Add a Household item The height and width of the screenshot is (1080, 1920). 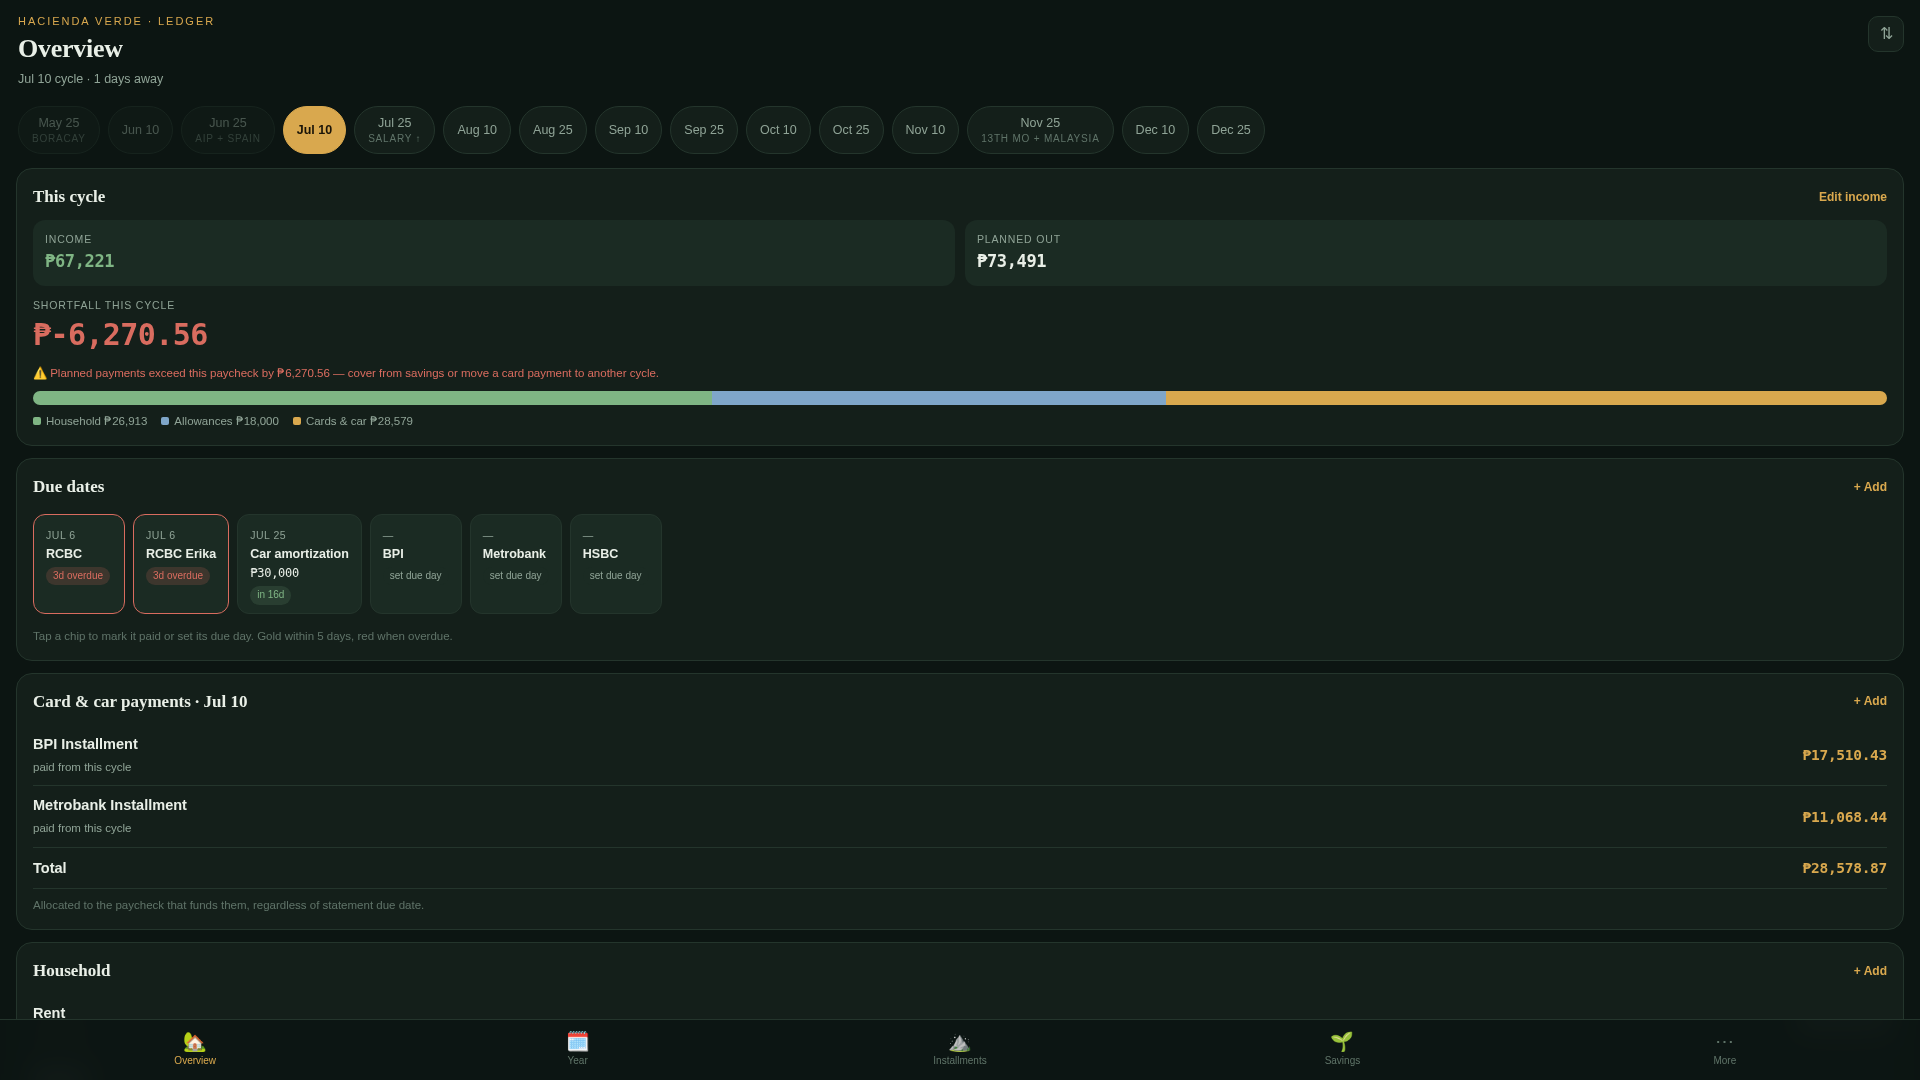point(1870,971)
